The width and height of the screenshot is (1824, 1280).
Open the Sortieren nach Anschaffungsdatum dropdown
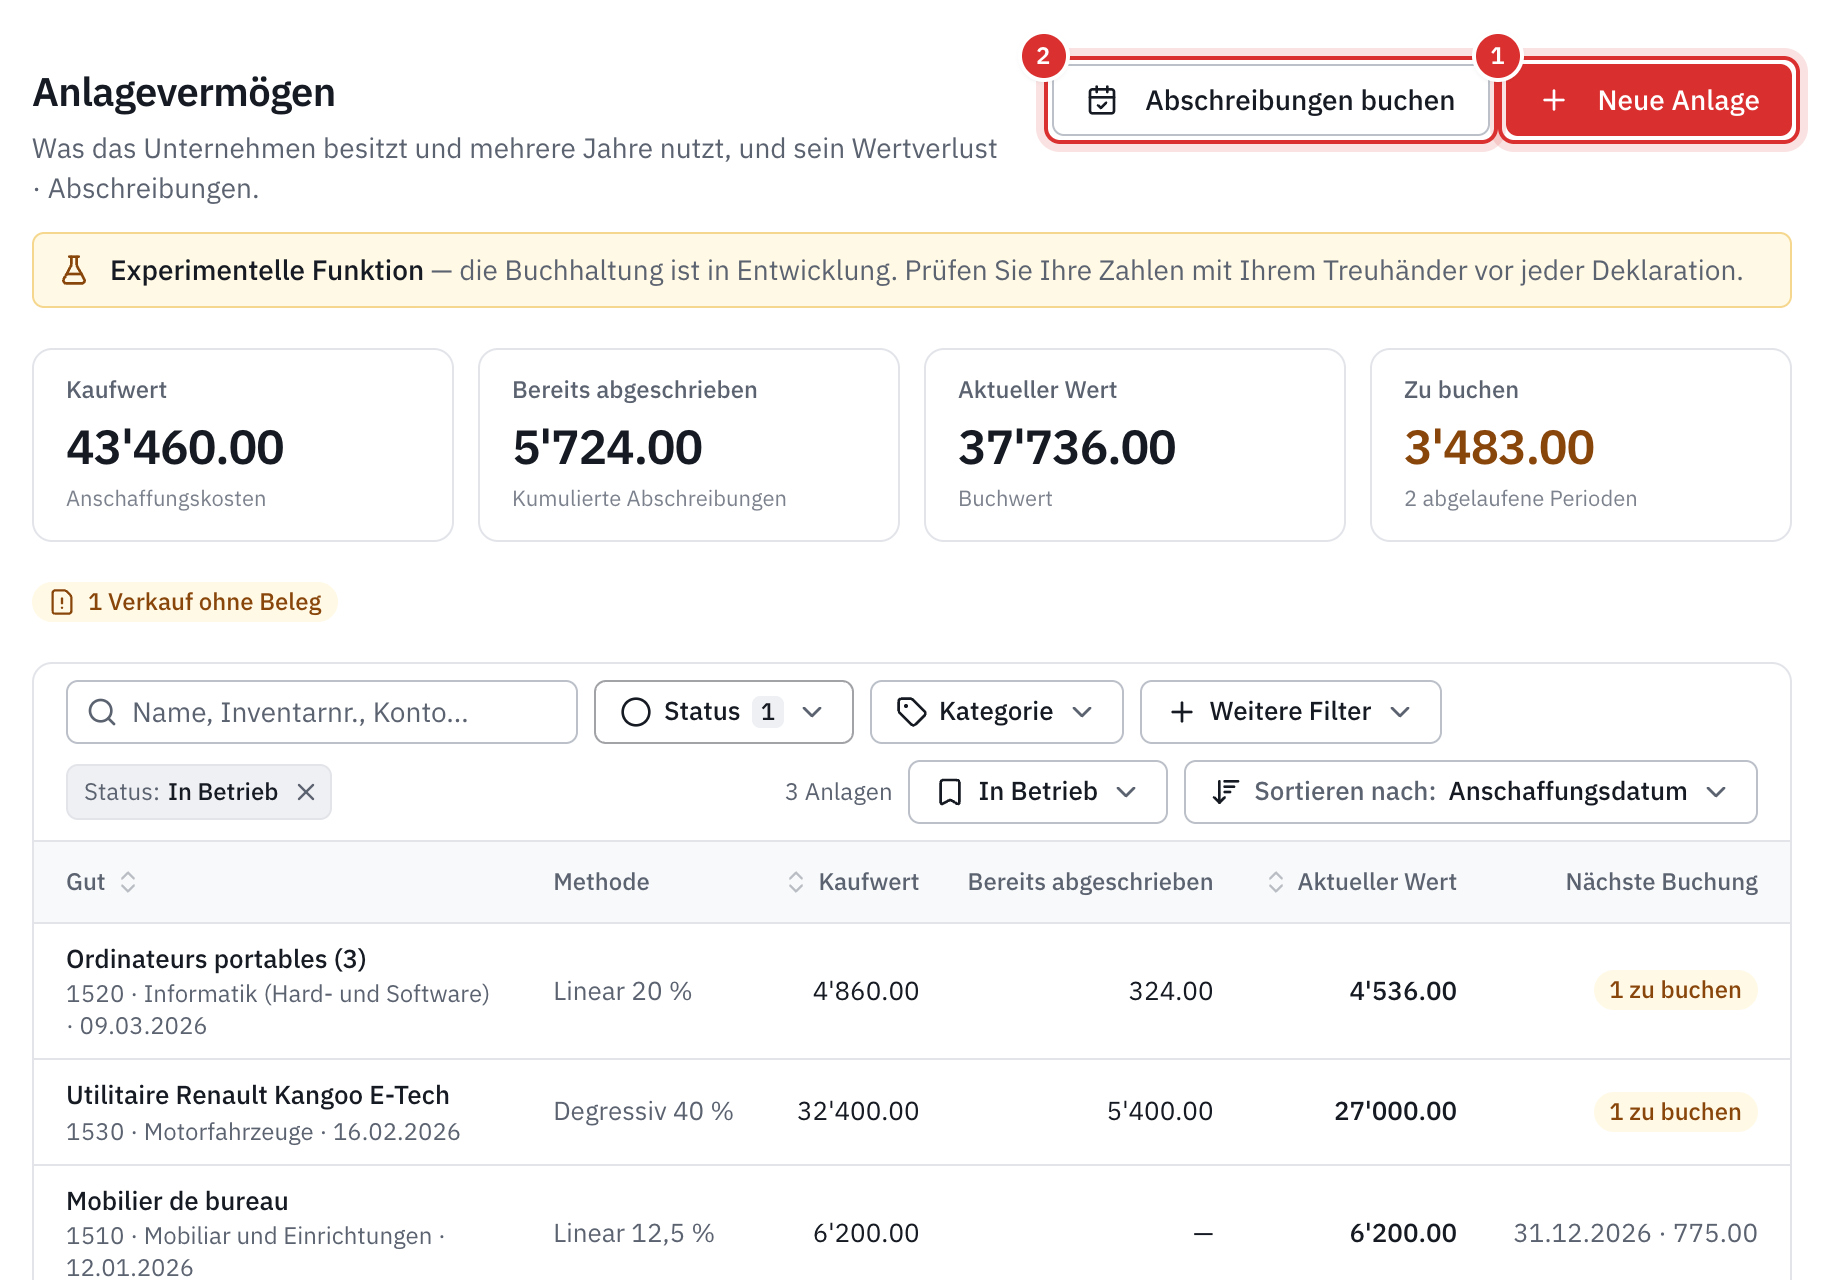click(1471, 792)
